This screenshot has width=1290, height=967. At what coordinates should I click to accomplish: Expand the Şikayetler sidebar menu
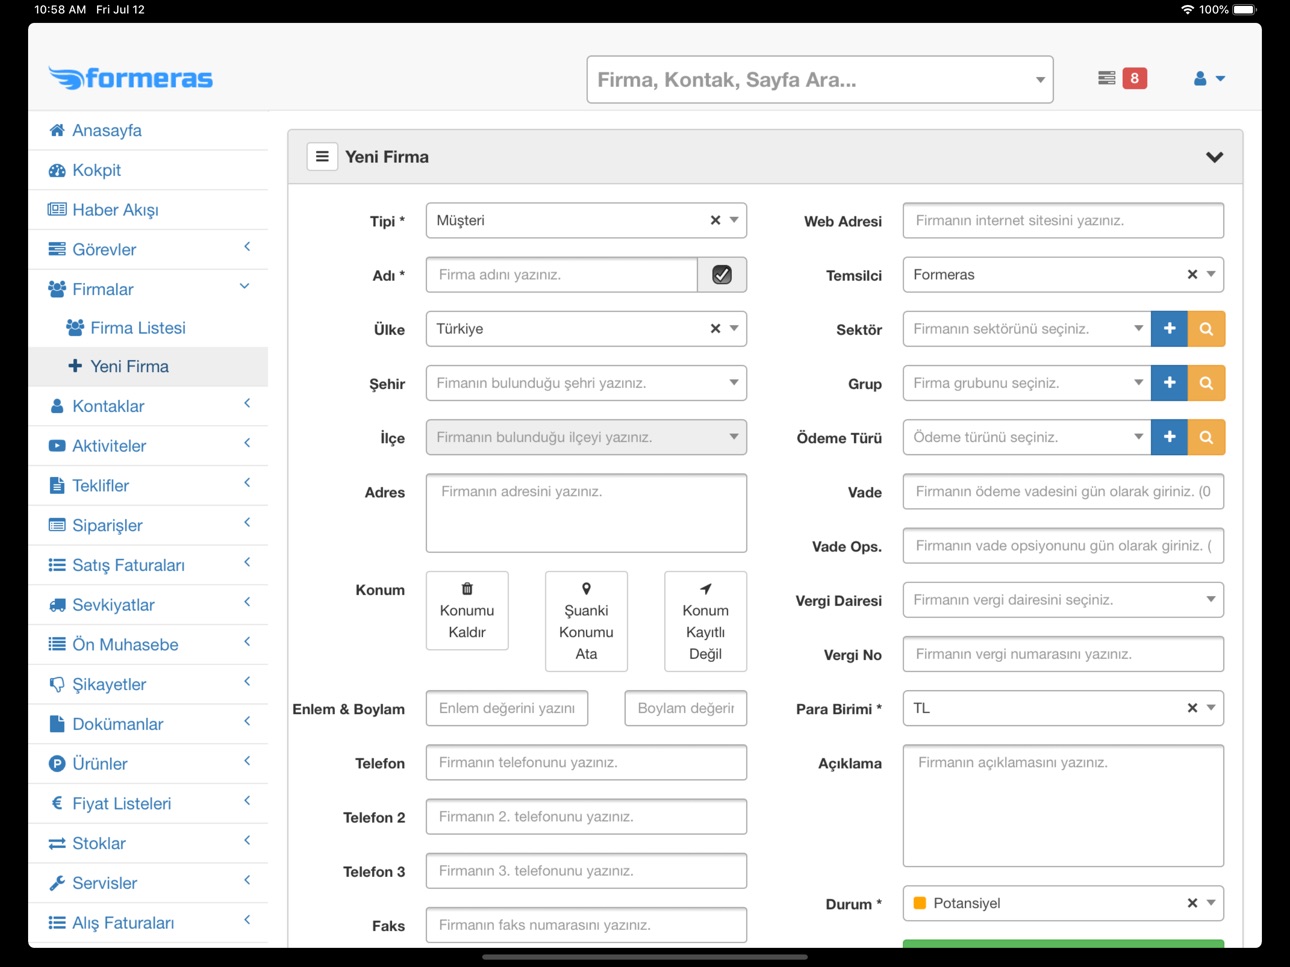click(148, 684)
